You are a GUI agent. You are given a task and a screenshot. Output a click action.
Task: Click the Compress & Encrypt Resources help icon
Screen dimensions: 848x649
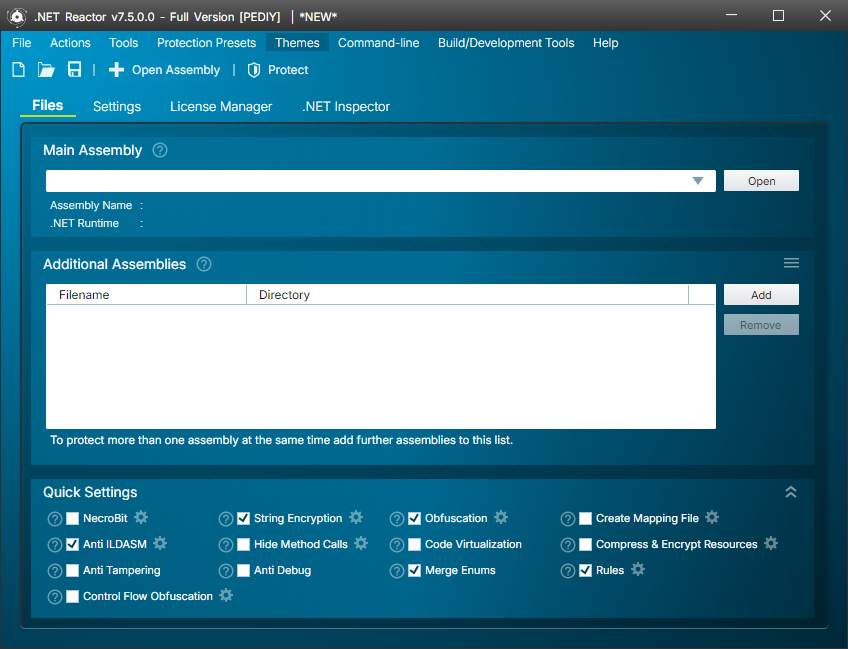point(567,544)
